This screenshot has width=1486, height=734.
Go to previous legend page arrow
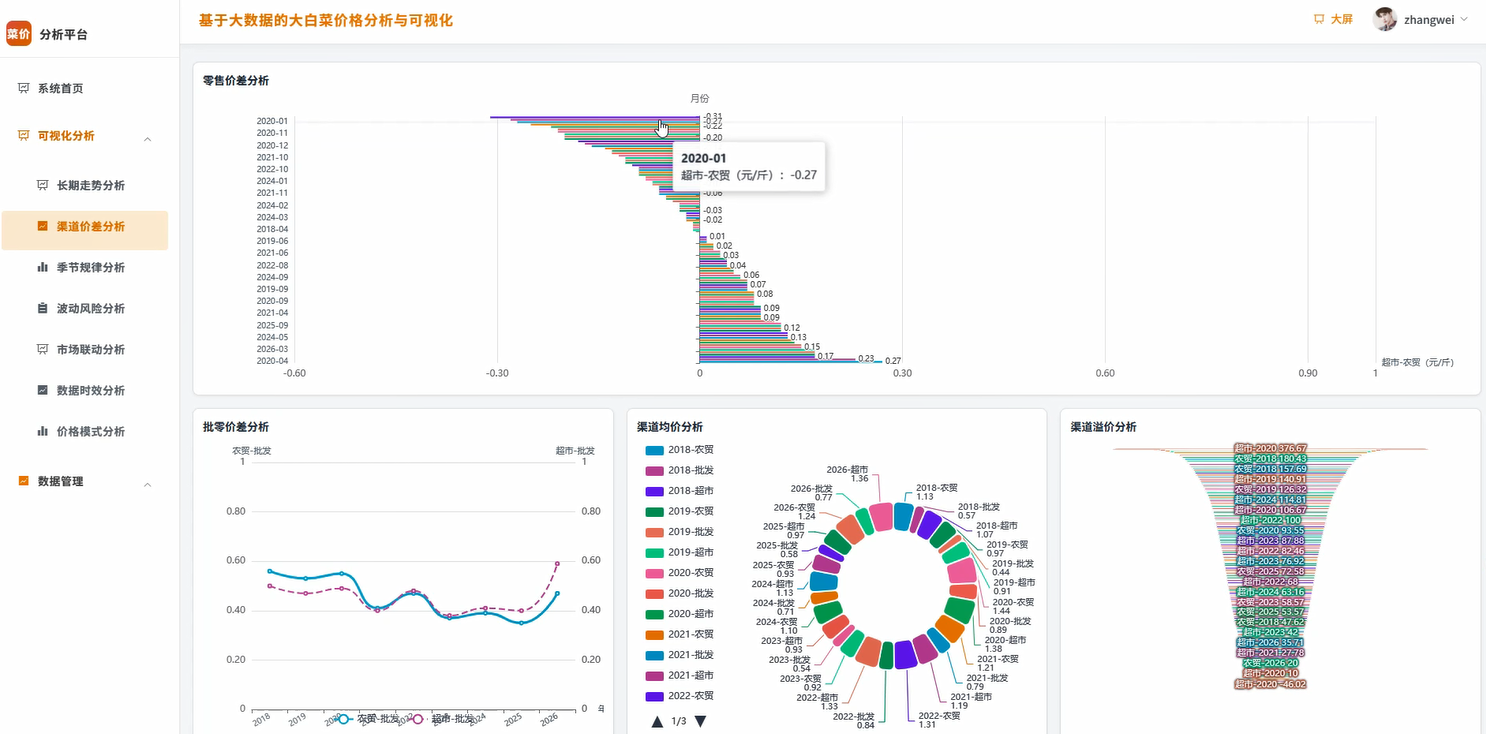(657, 721)
